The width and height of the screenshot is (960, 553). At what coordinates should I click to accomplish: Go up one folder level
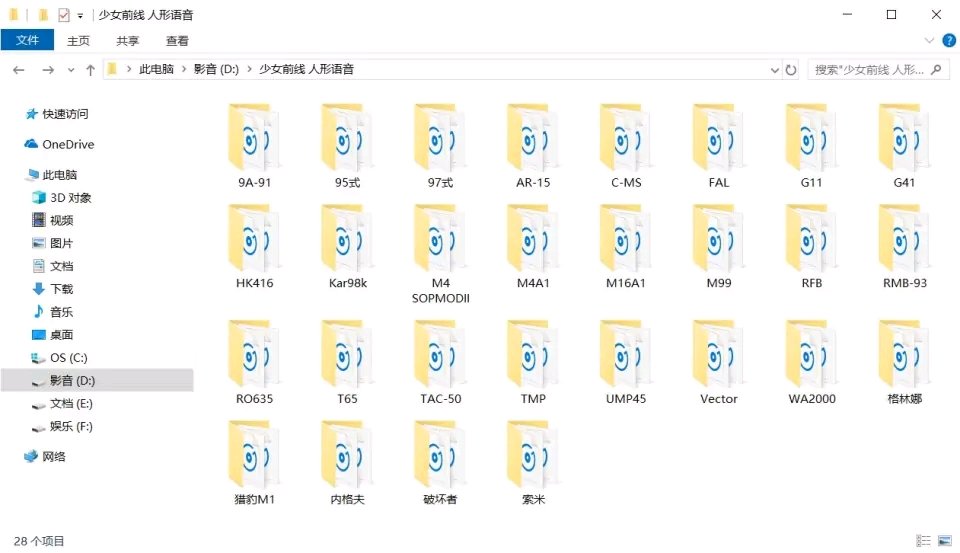point(91,70)
